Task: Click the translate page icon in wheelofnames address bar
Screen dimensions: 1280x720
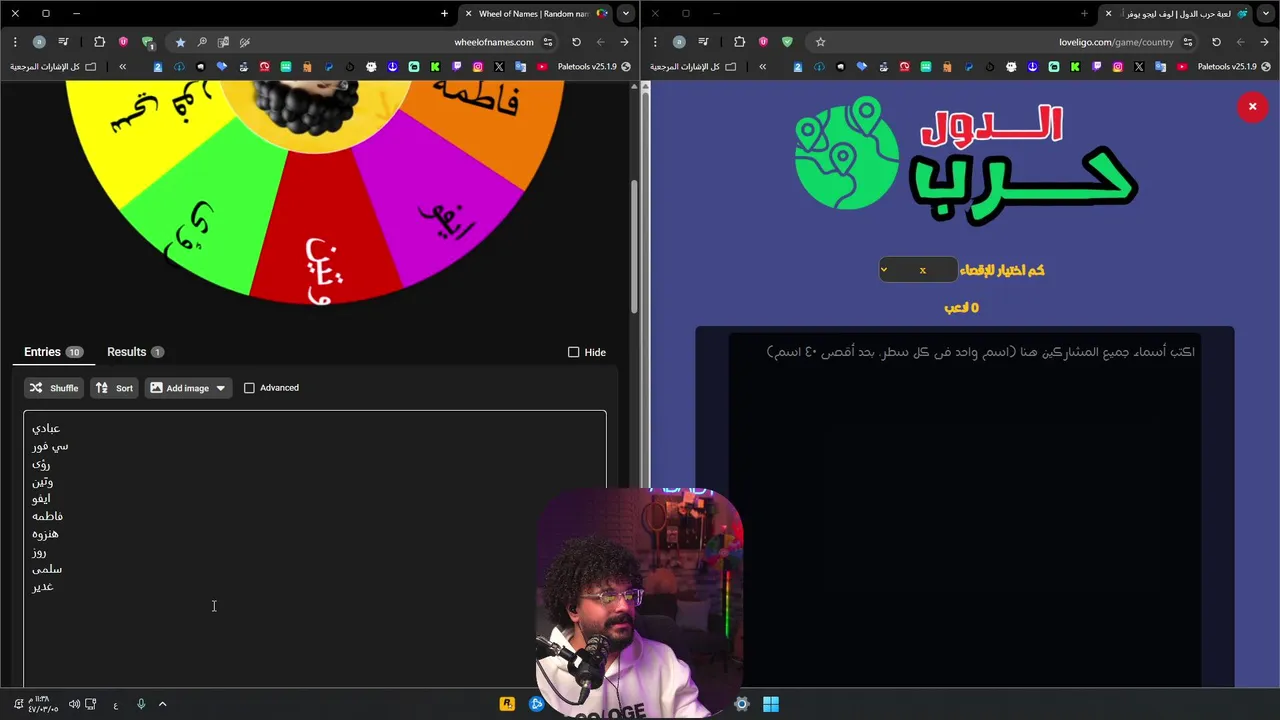Action: click(x=223, y=42)
